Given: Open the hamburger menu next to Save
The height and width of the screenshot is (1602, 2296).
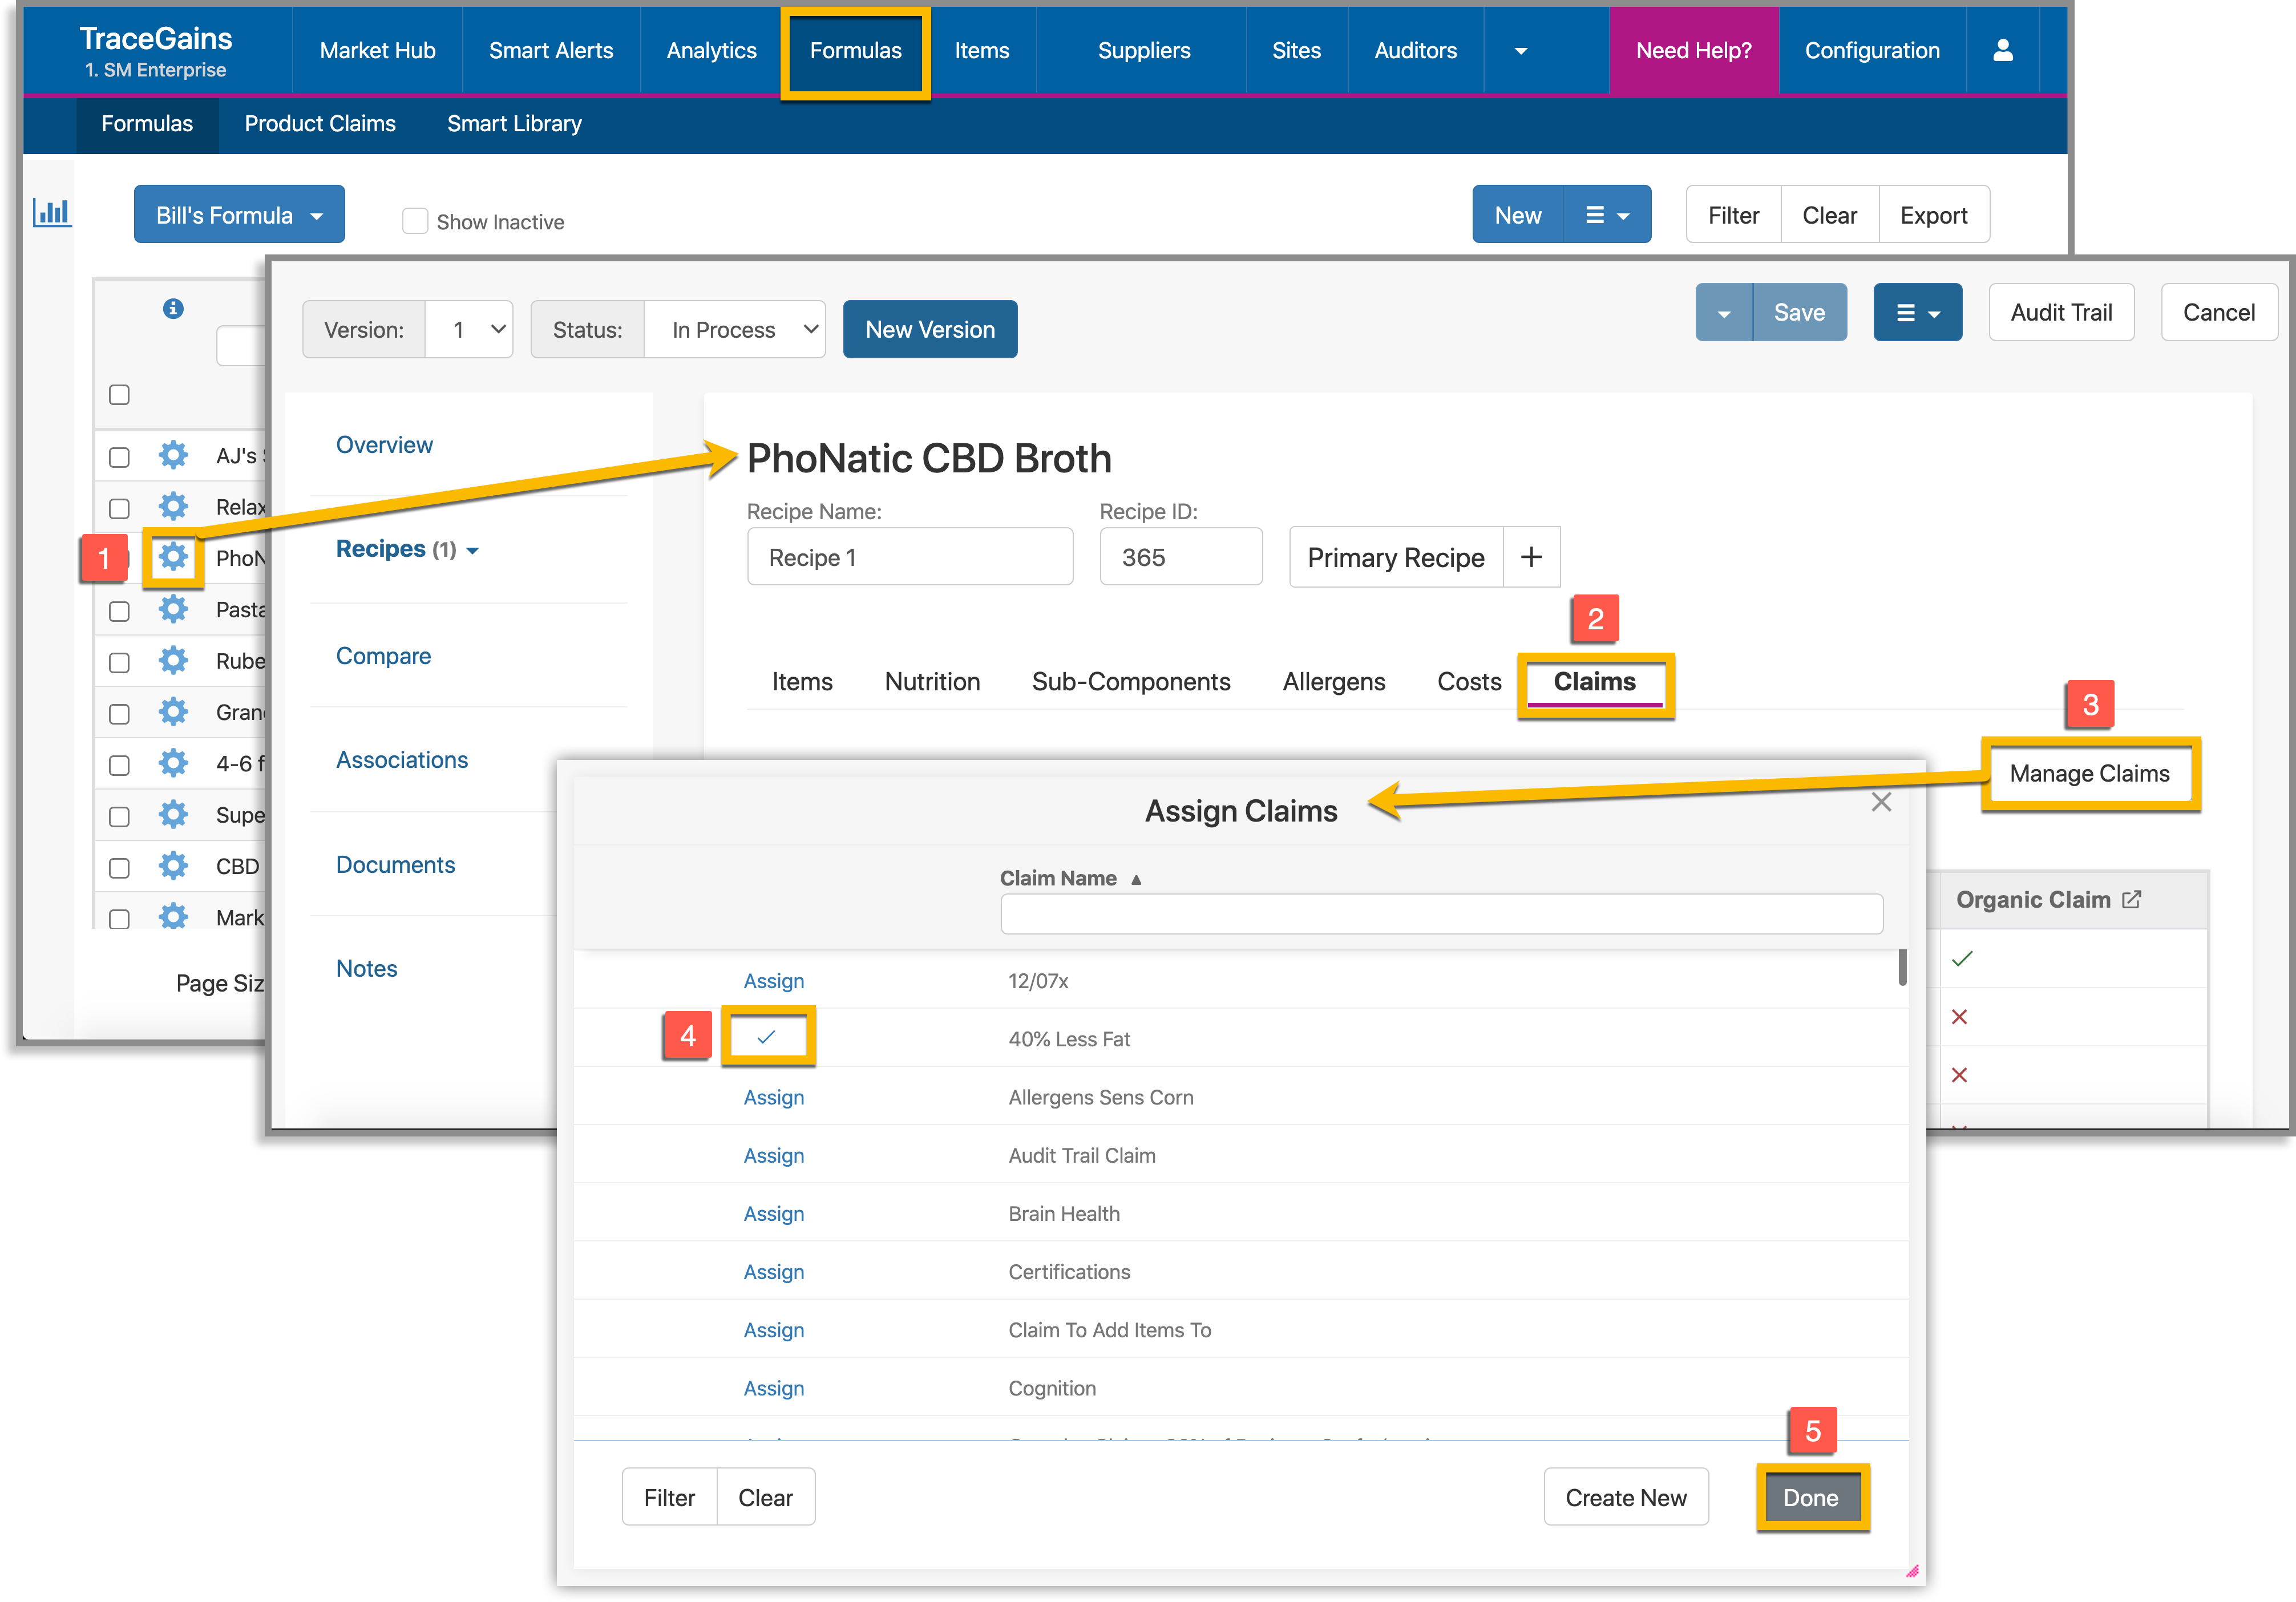Looking at the screenshot, I should pos(1917,311).
